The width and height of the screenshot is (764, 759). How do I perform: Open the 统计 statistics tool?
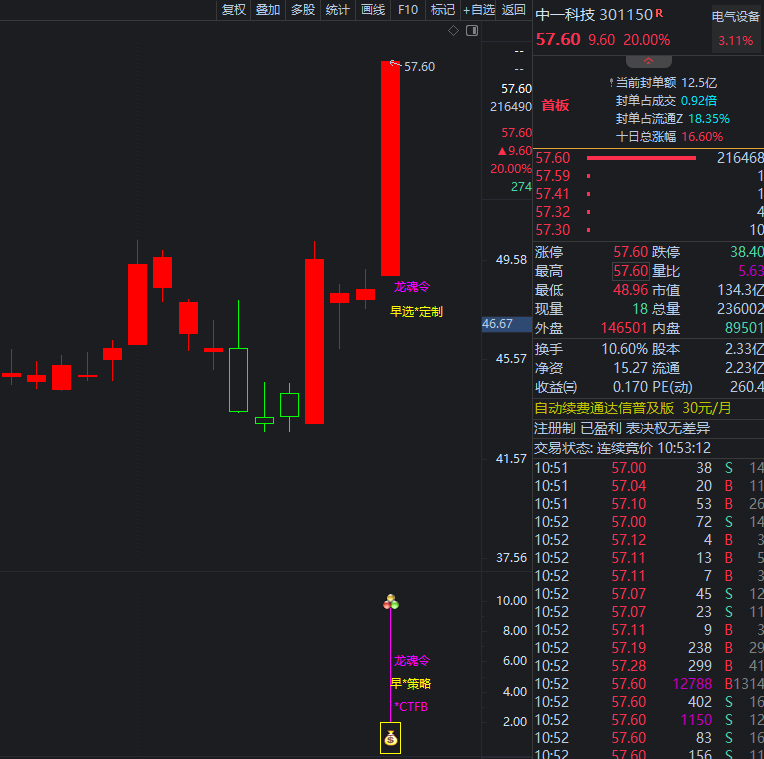point(338,10)
